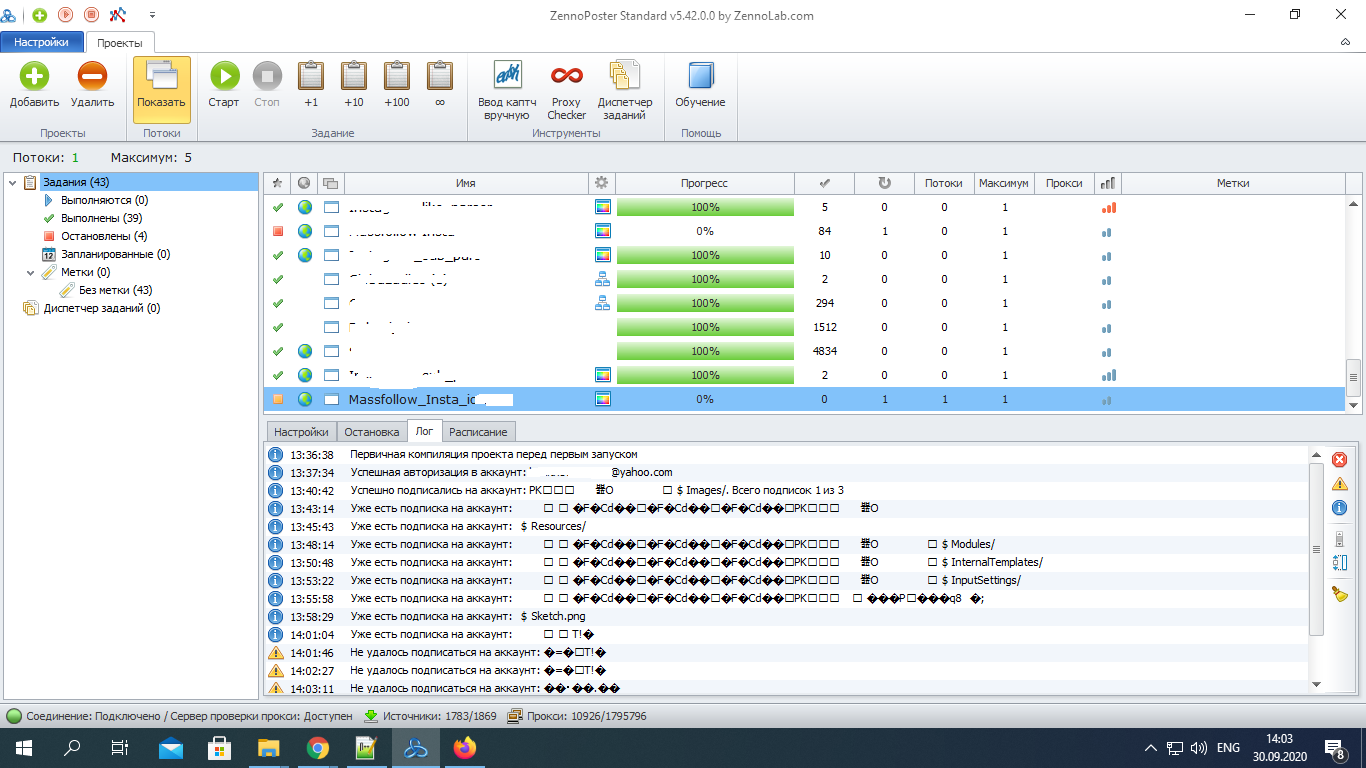Open Диспетчер заданий in the ribbon

(625, 90)
